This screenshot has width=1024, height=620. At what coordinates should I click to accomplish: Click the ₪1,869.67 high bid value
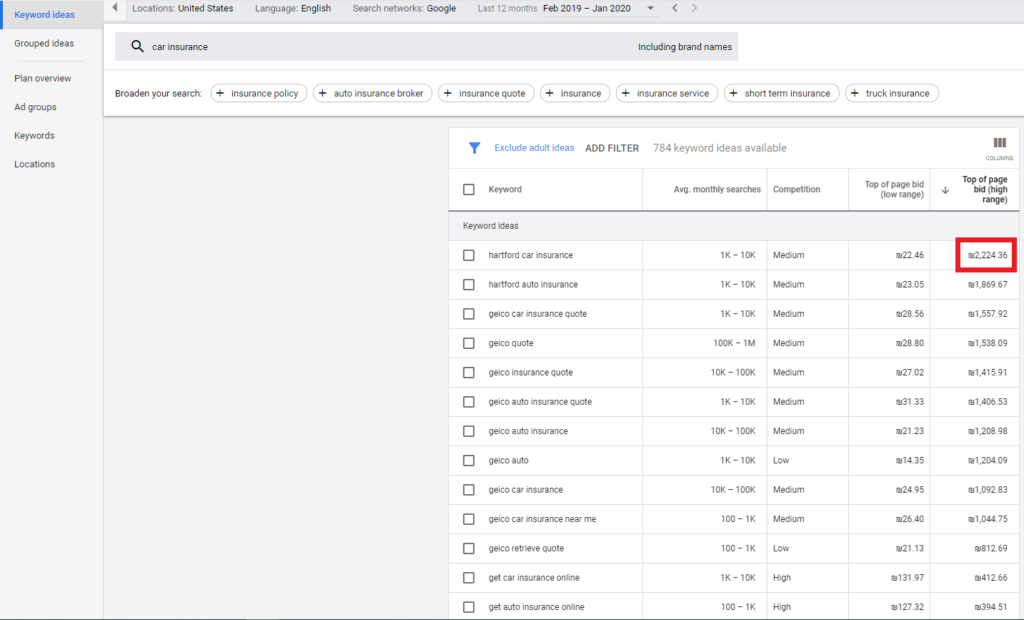(x=988, y=285)
